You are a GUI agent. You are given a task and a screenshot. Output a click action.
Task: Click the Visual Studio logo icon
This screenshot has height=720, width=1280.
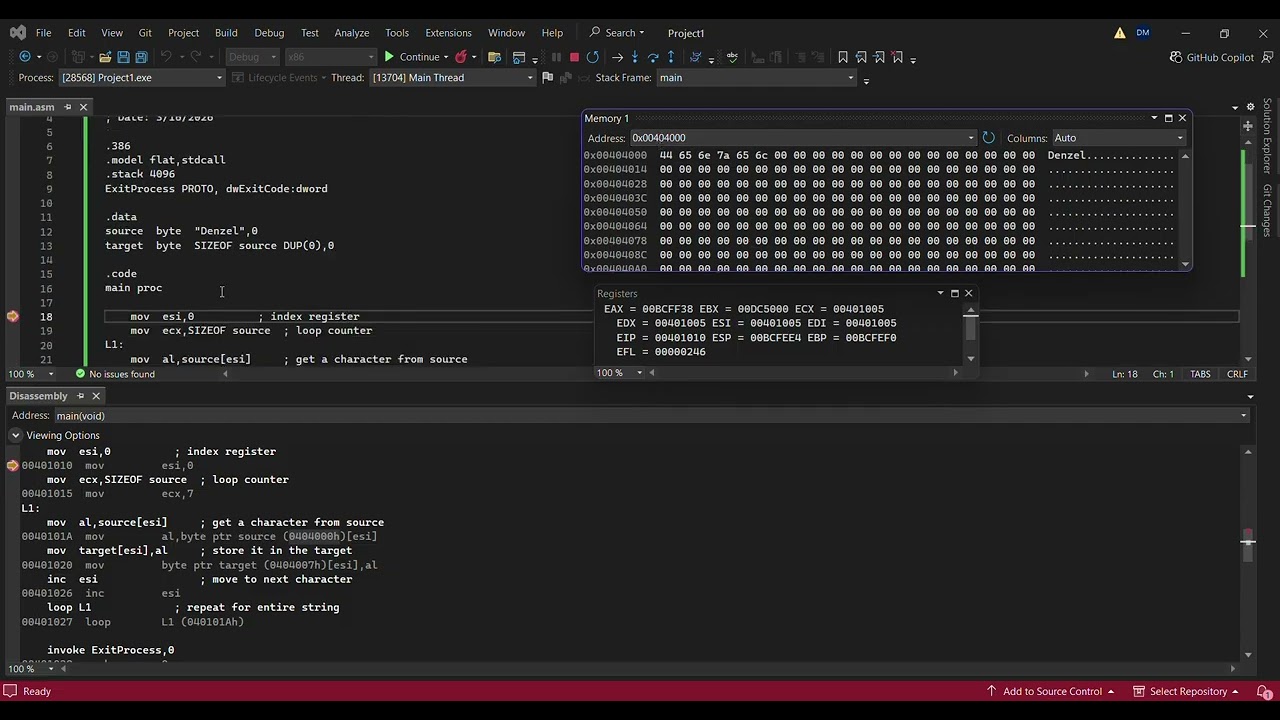(18, 33)
